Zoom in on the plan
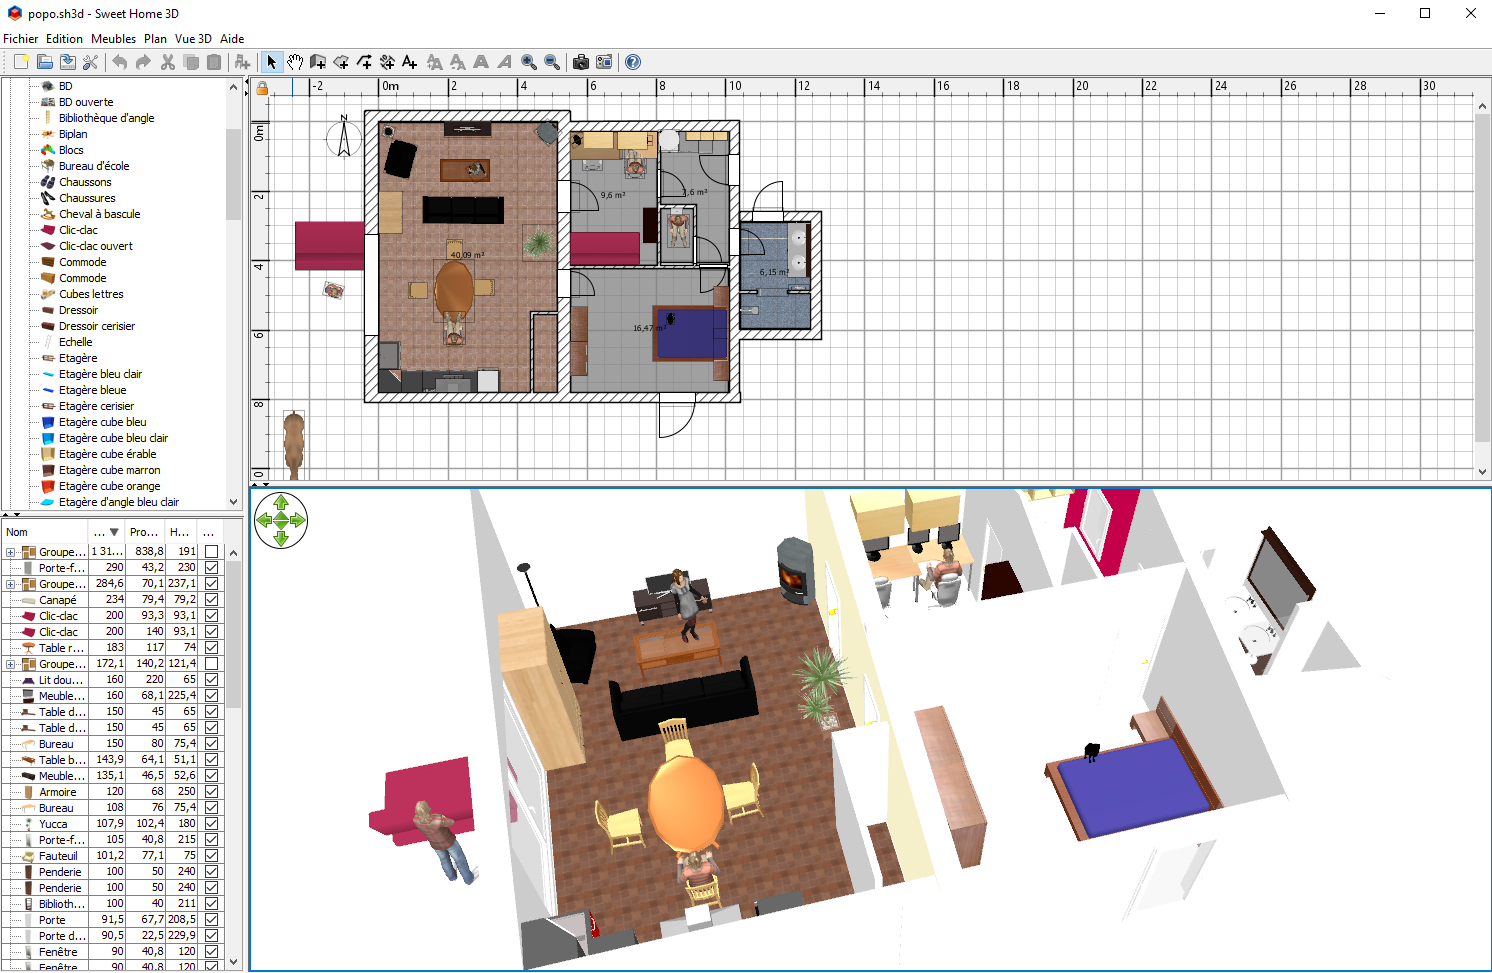 point(528,62)
